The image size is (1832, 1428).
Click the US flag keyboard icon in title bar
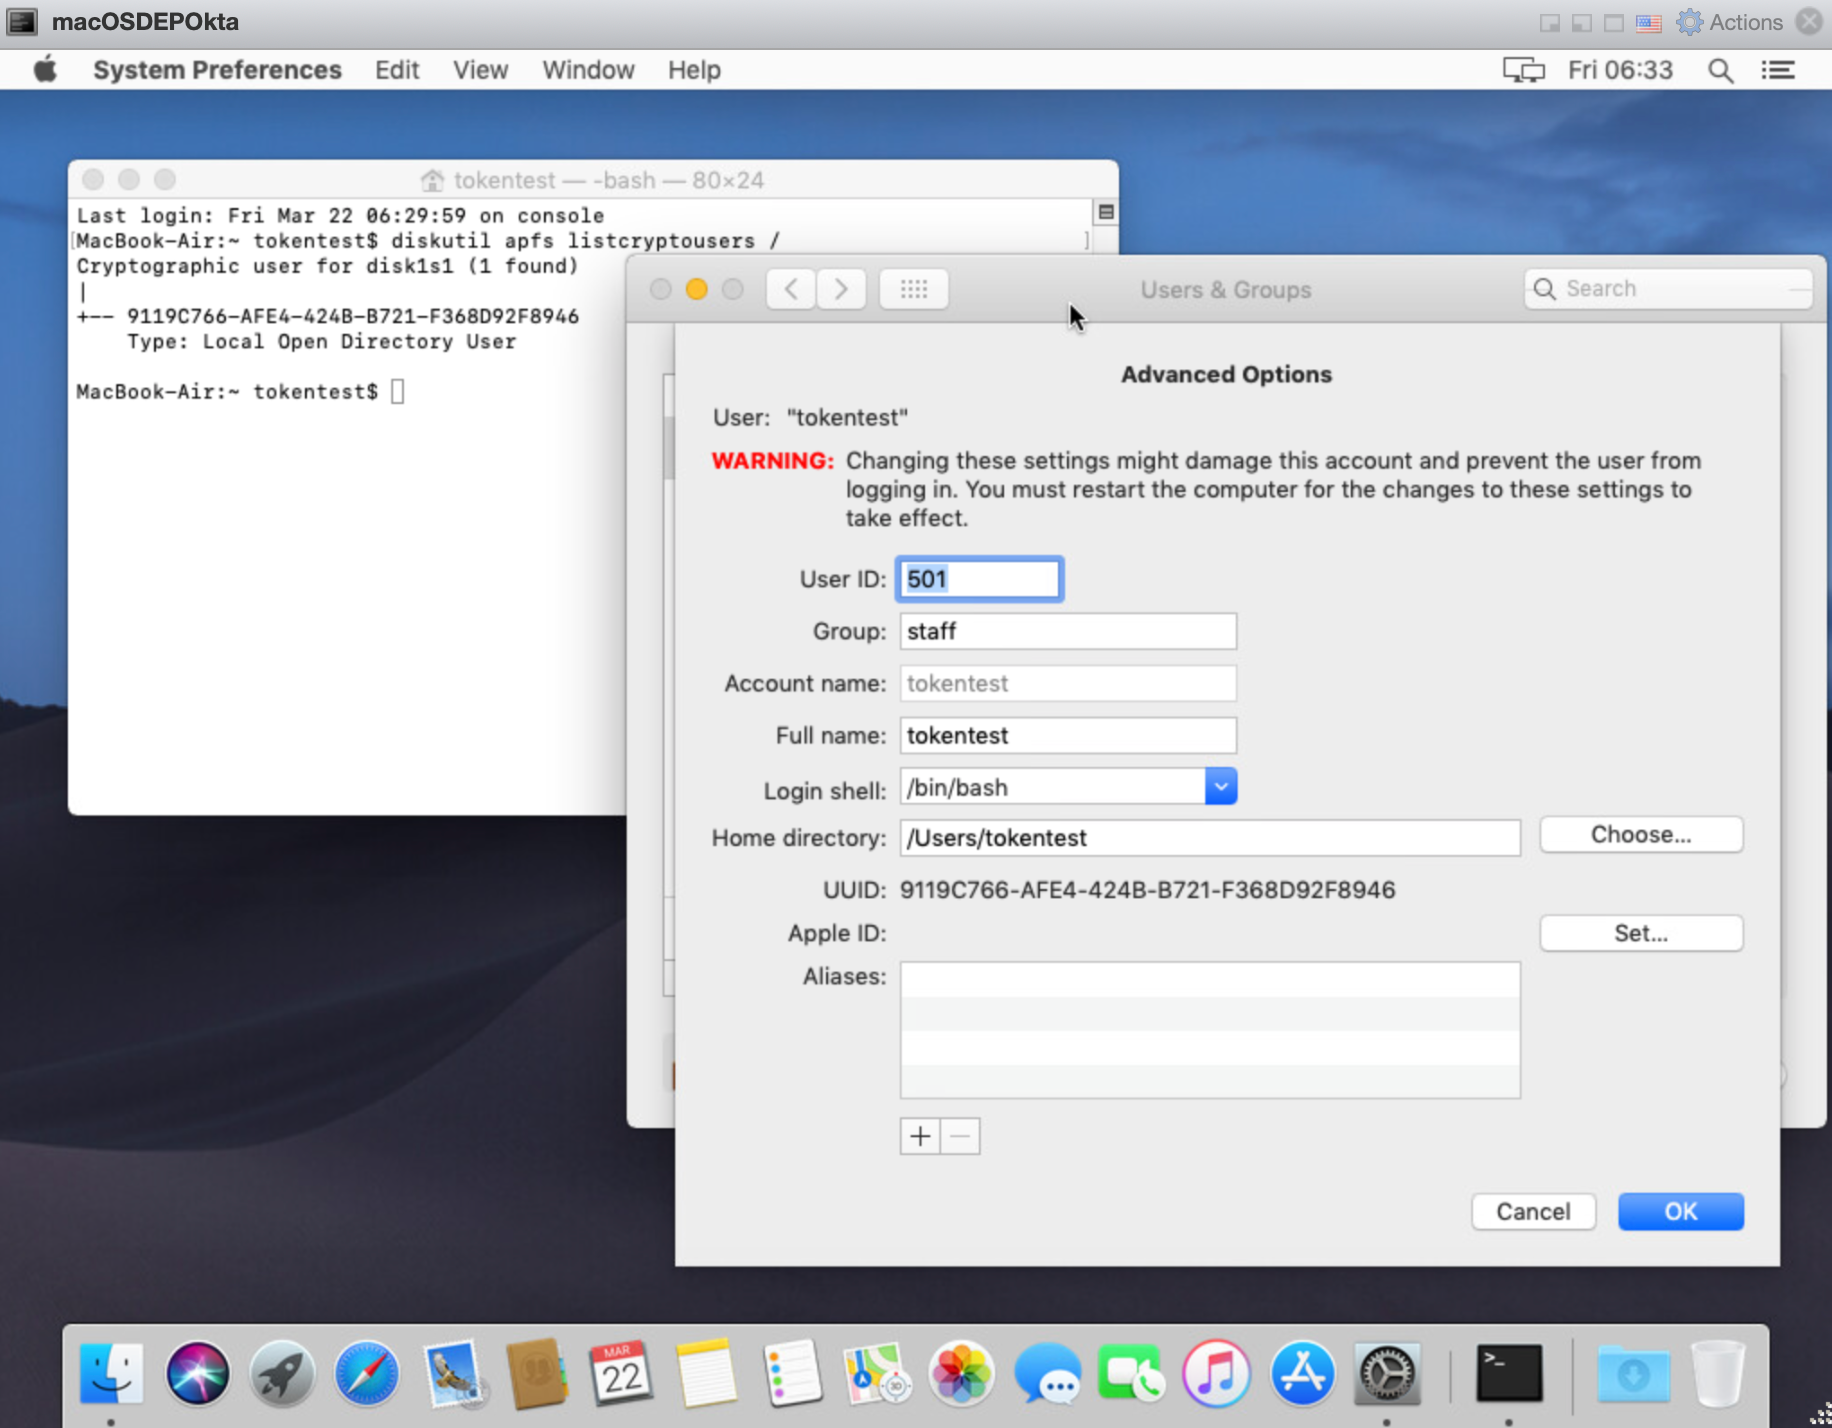pos(1649,23)
